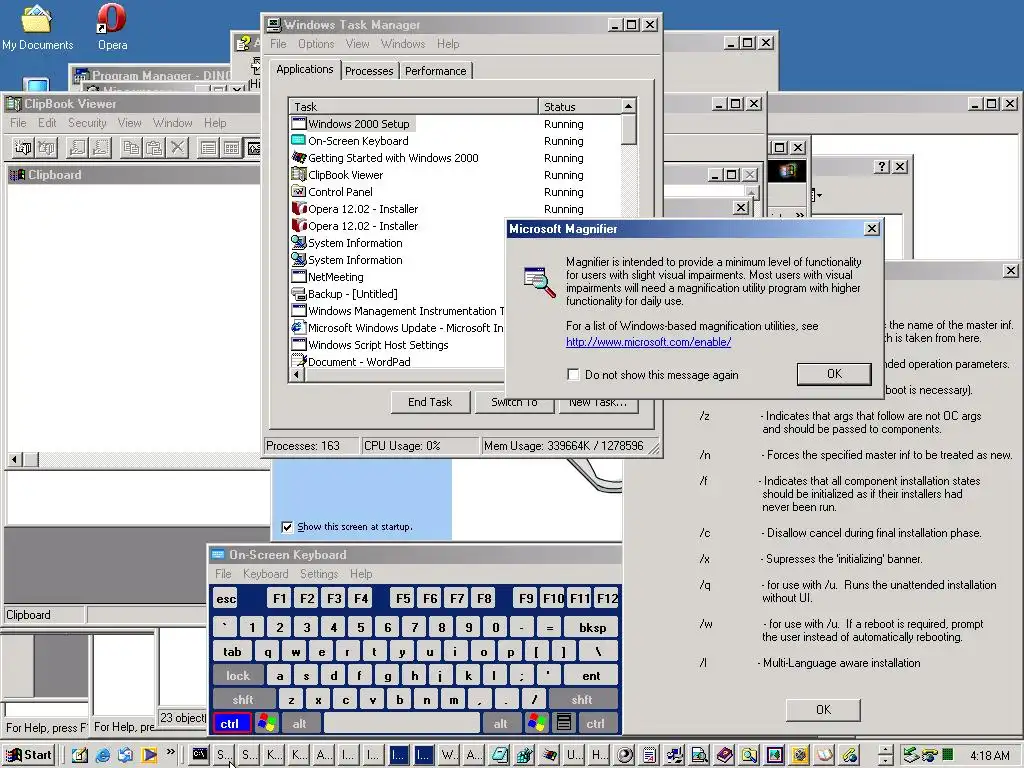The image size is (1024, 768).
Task: Click Show Desktop in the Quick Launch bar
Action: click(80, 755)
